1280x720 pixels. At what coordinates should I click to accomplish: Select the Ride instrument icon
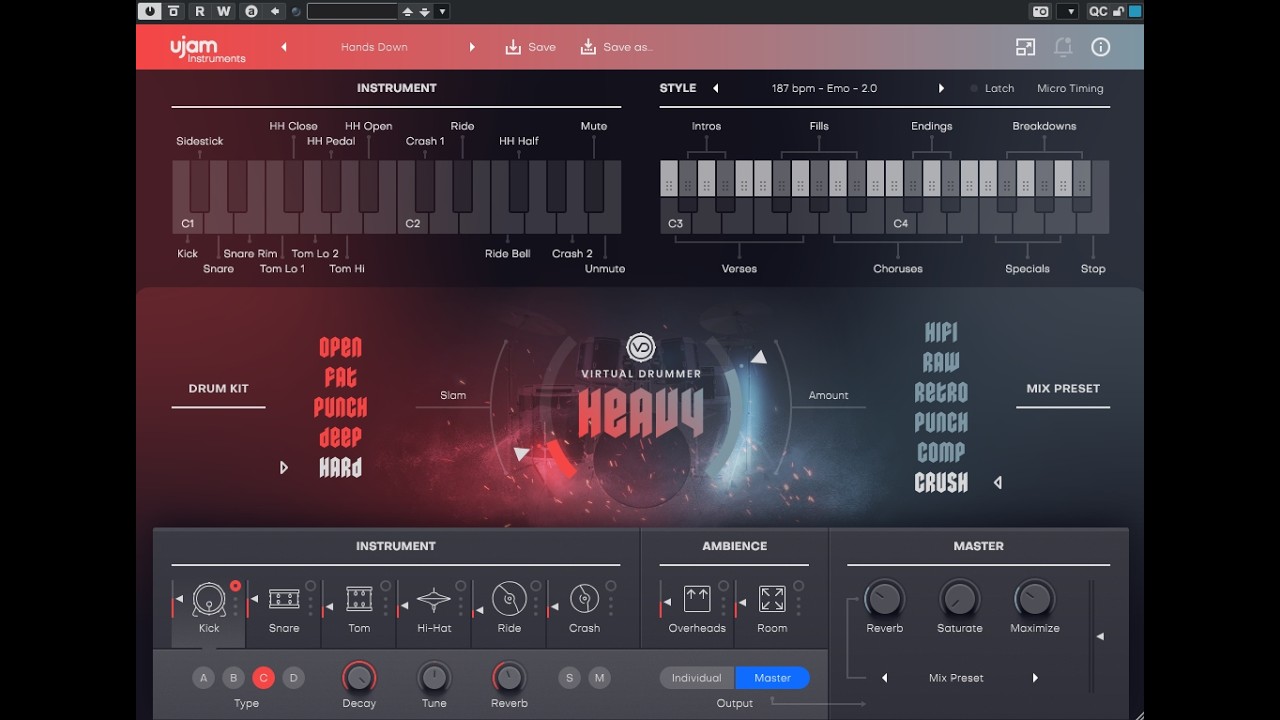click(509, 599)
